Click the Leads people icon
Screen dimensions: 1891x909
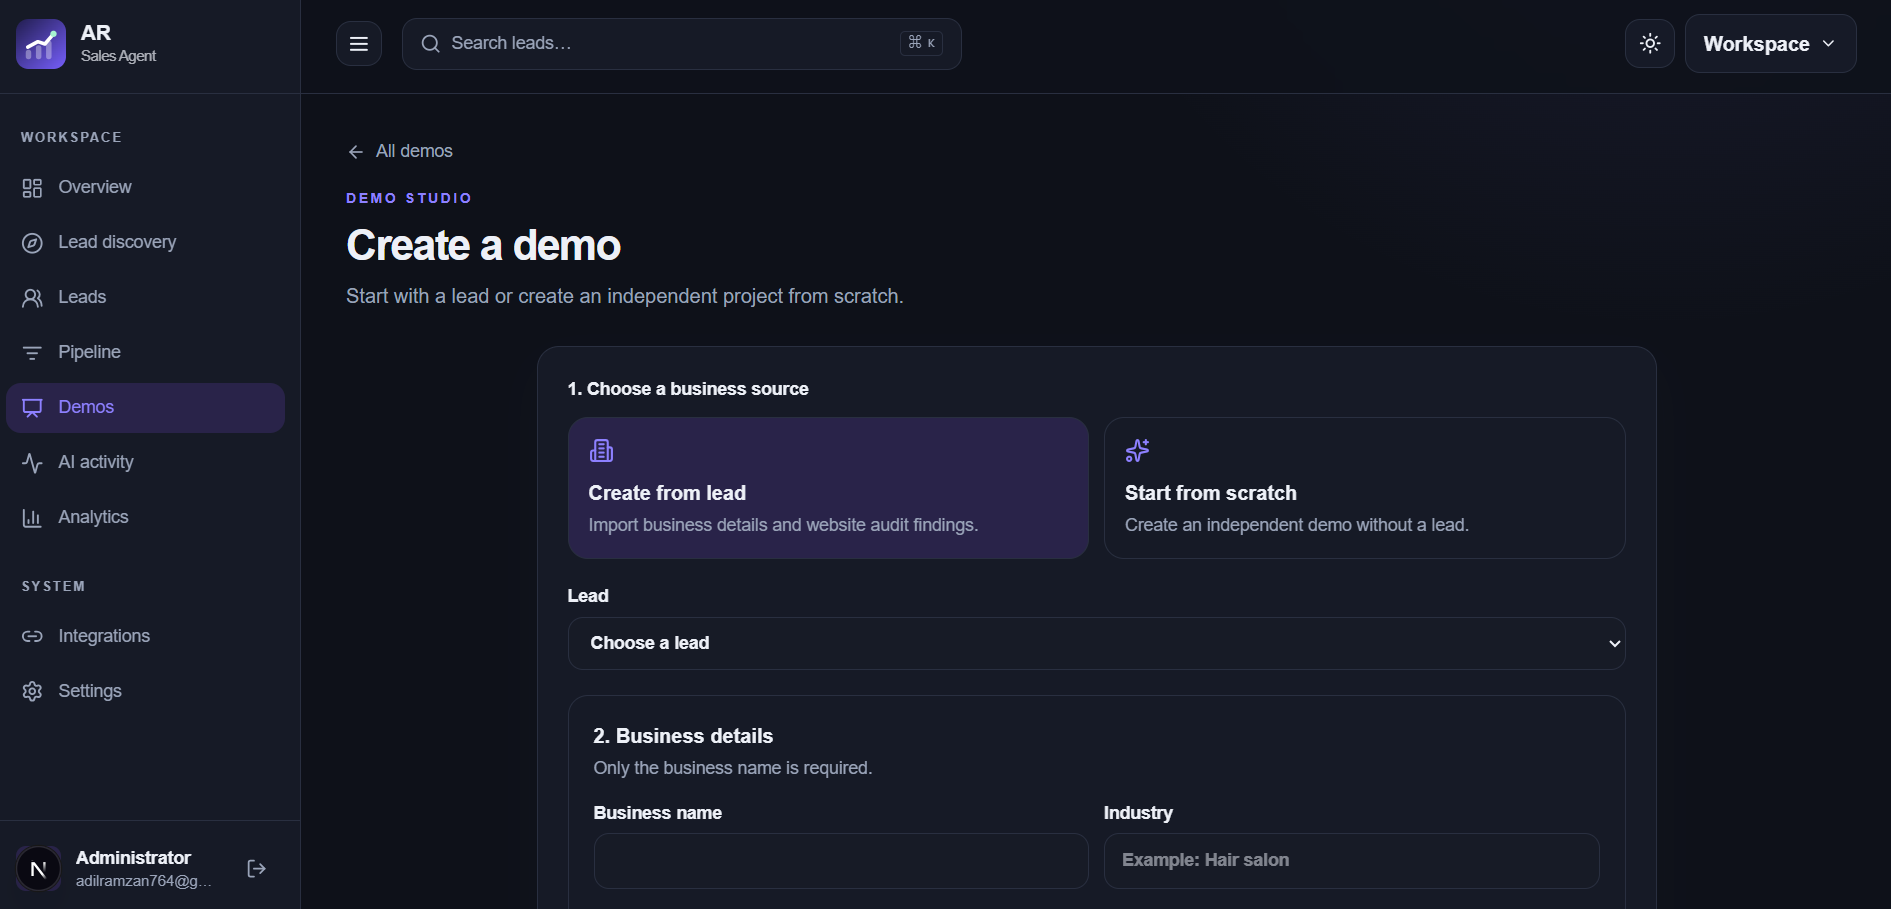(32, 298)
